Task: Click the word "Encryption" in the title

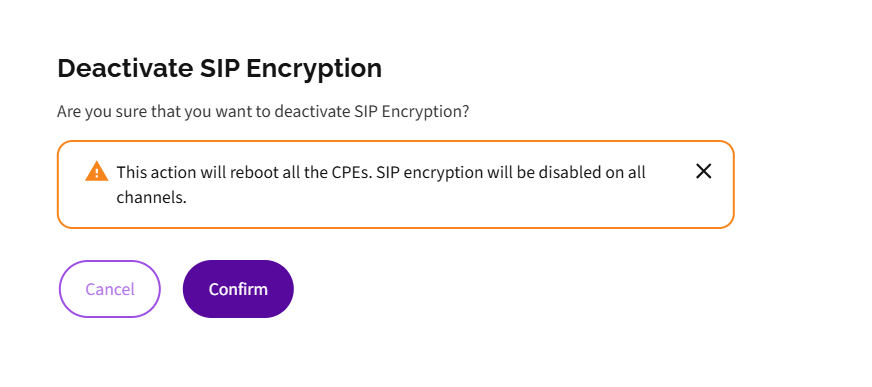Action: point(314,70)
